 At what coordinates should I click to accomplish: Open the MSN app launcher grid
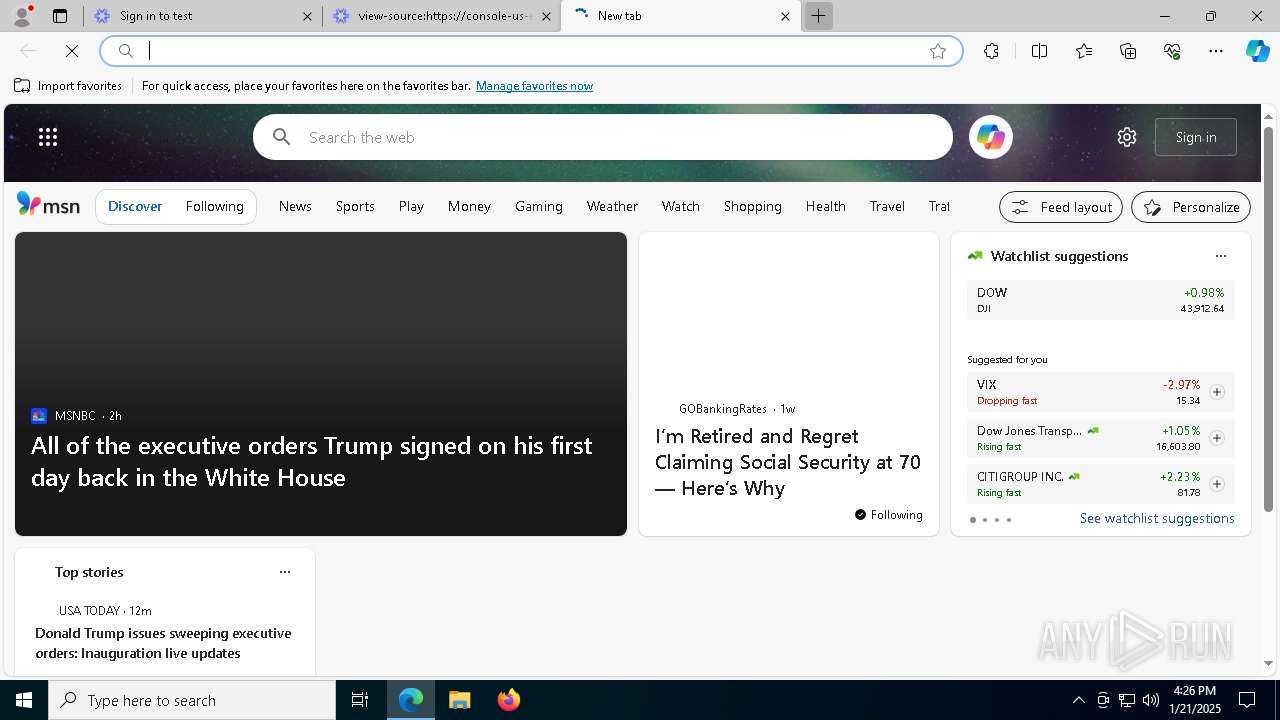48,137
